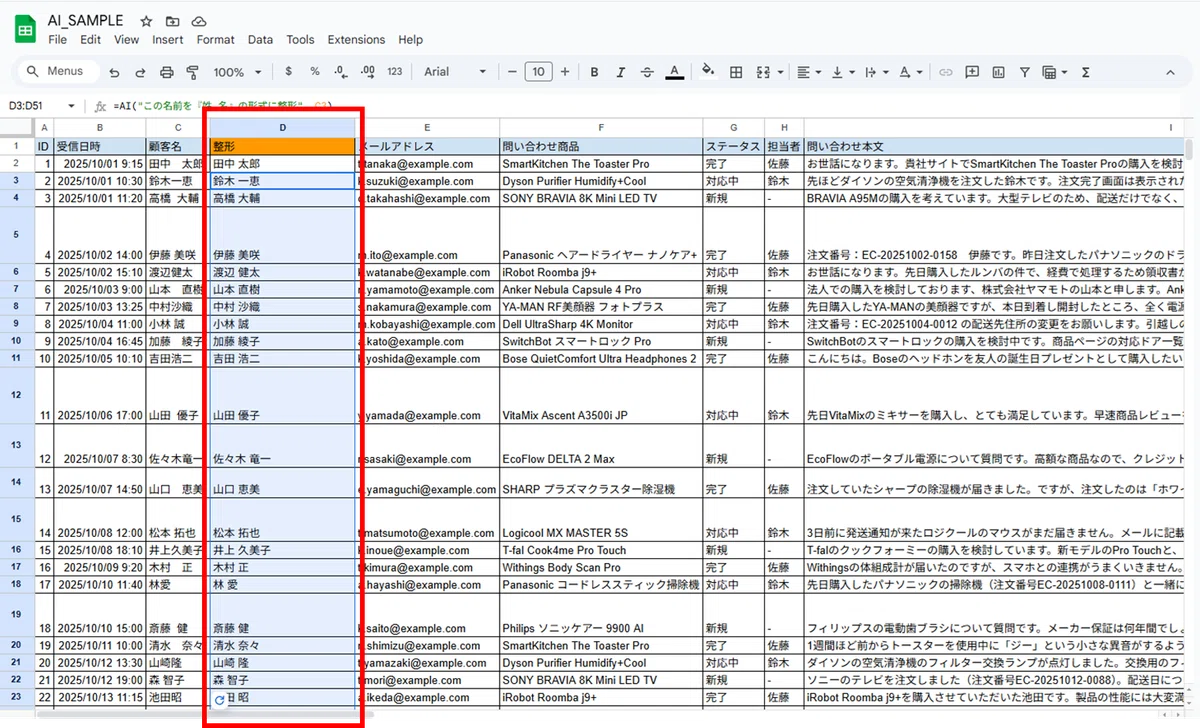Increase decimal places button
Viewport: 1200px width, 728px height.
[x=367, y=72]
